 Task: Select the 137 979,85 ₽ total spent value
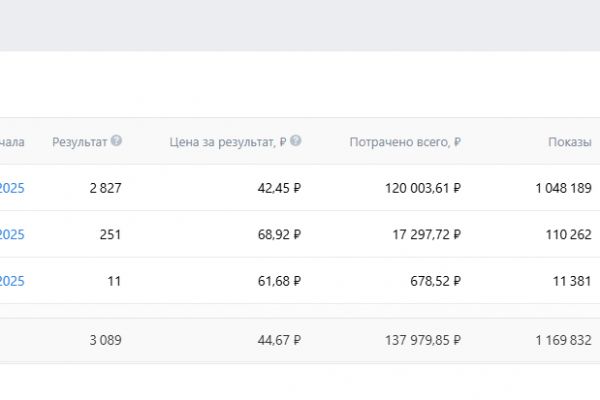422,340
